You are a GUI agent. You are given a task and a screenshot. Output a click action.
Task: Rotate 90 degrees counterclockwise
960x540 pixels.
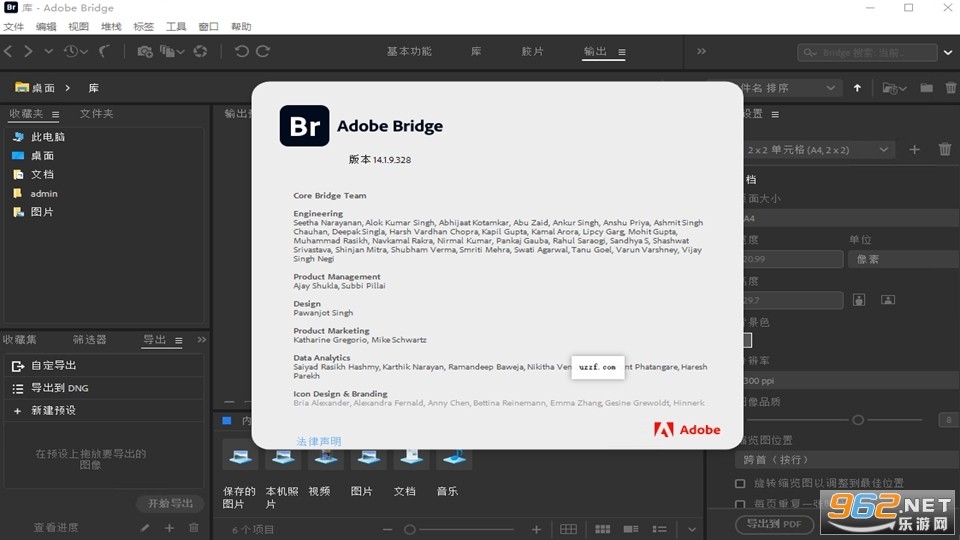242,51
